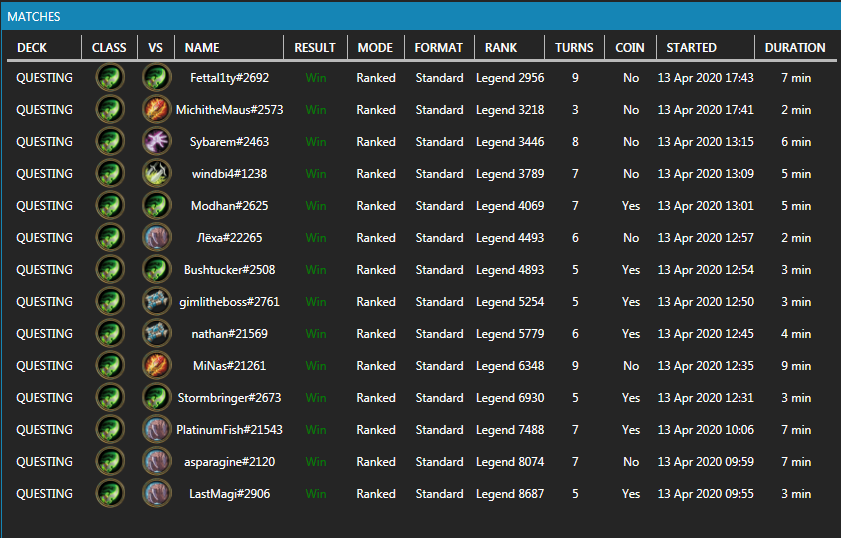Click rank cell Legend 4493
The image size is (841, 538).
click(510, 238)
